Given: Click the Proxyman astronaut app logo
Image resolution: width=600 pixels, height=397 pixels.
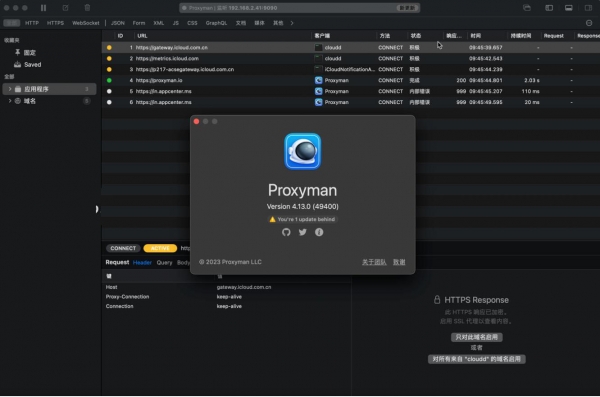Looking at the screenshot, I should [x=303, y=151].
